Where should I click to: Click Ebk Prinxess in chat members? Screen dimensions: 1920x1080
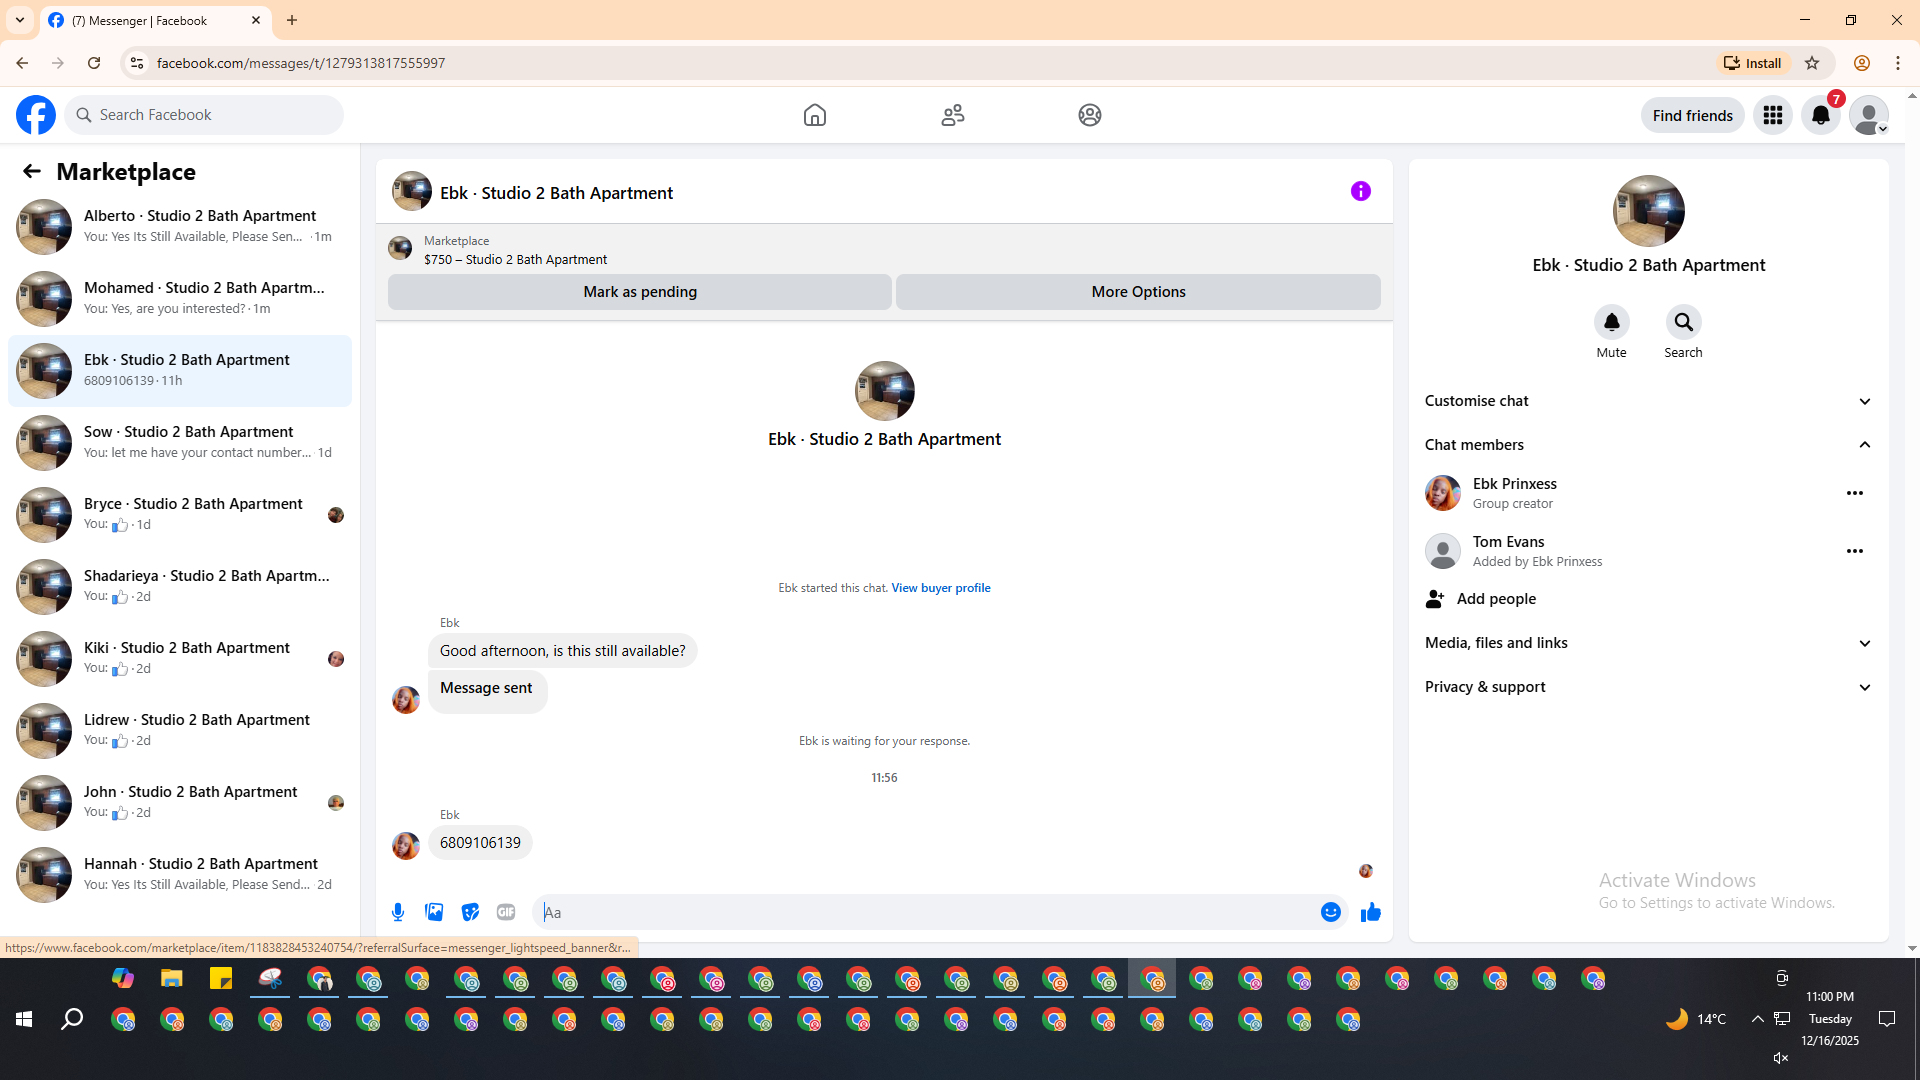(1514, 484)
